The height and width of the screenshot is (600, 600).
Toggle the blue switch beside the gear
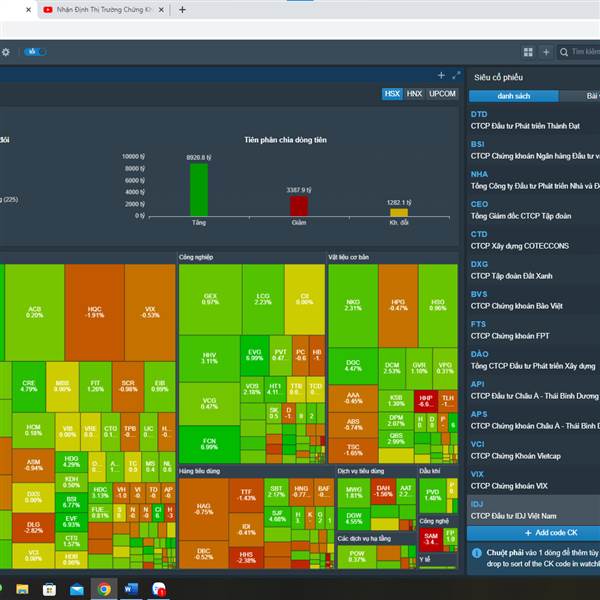point(35,52)
